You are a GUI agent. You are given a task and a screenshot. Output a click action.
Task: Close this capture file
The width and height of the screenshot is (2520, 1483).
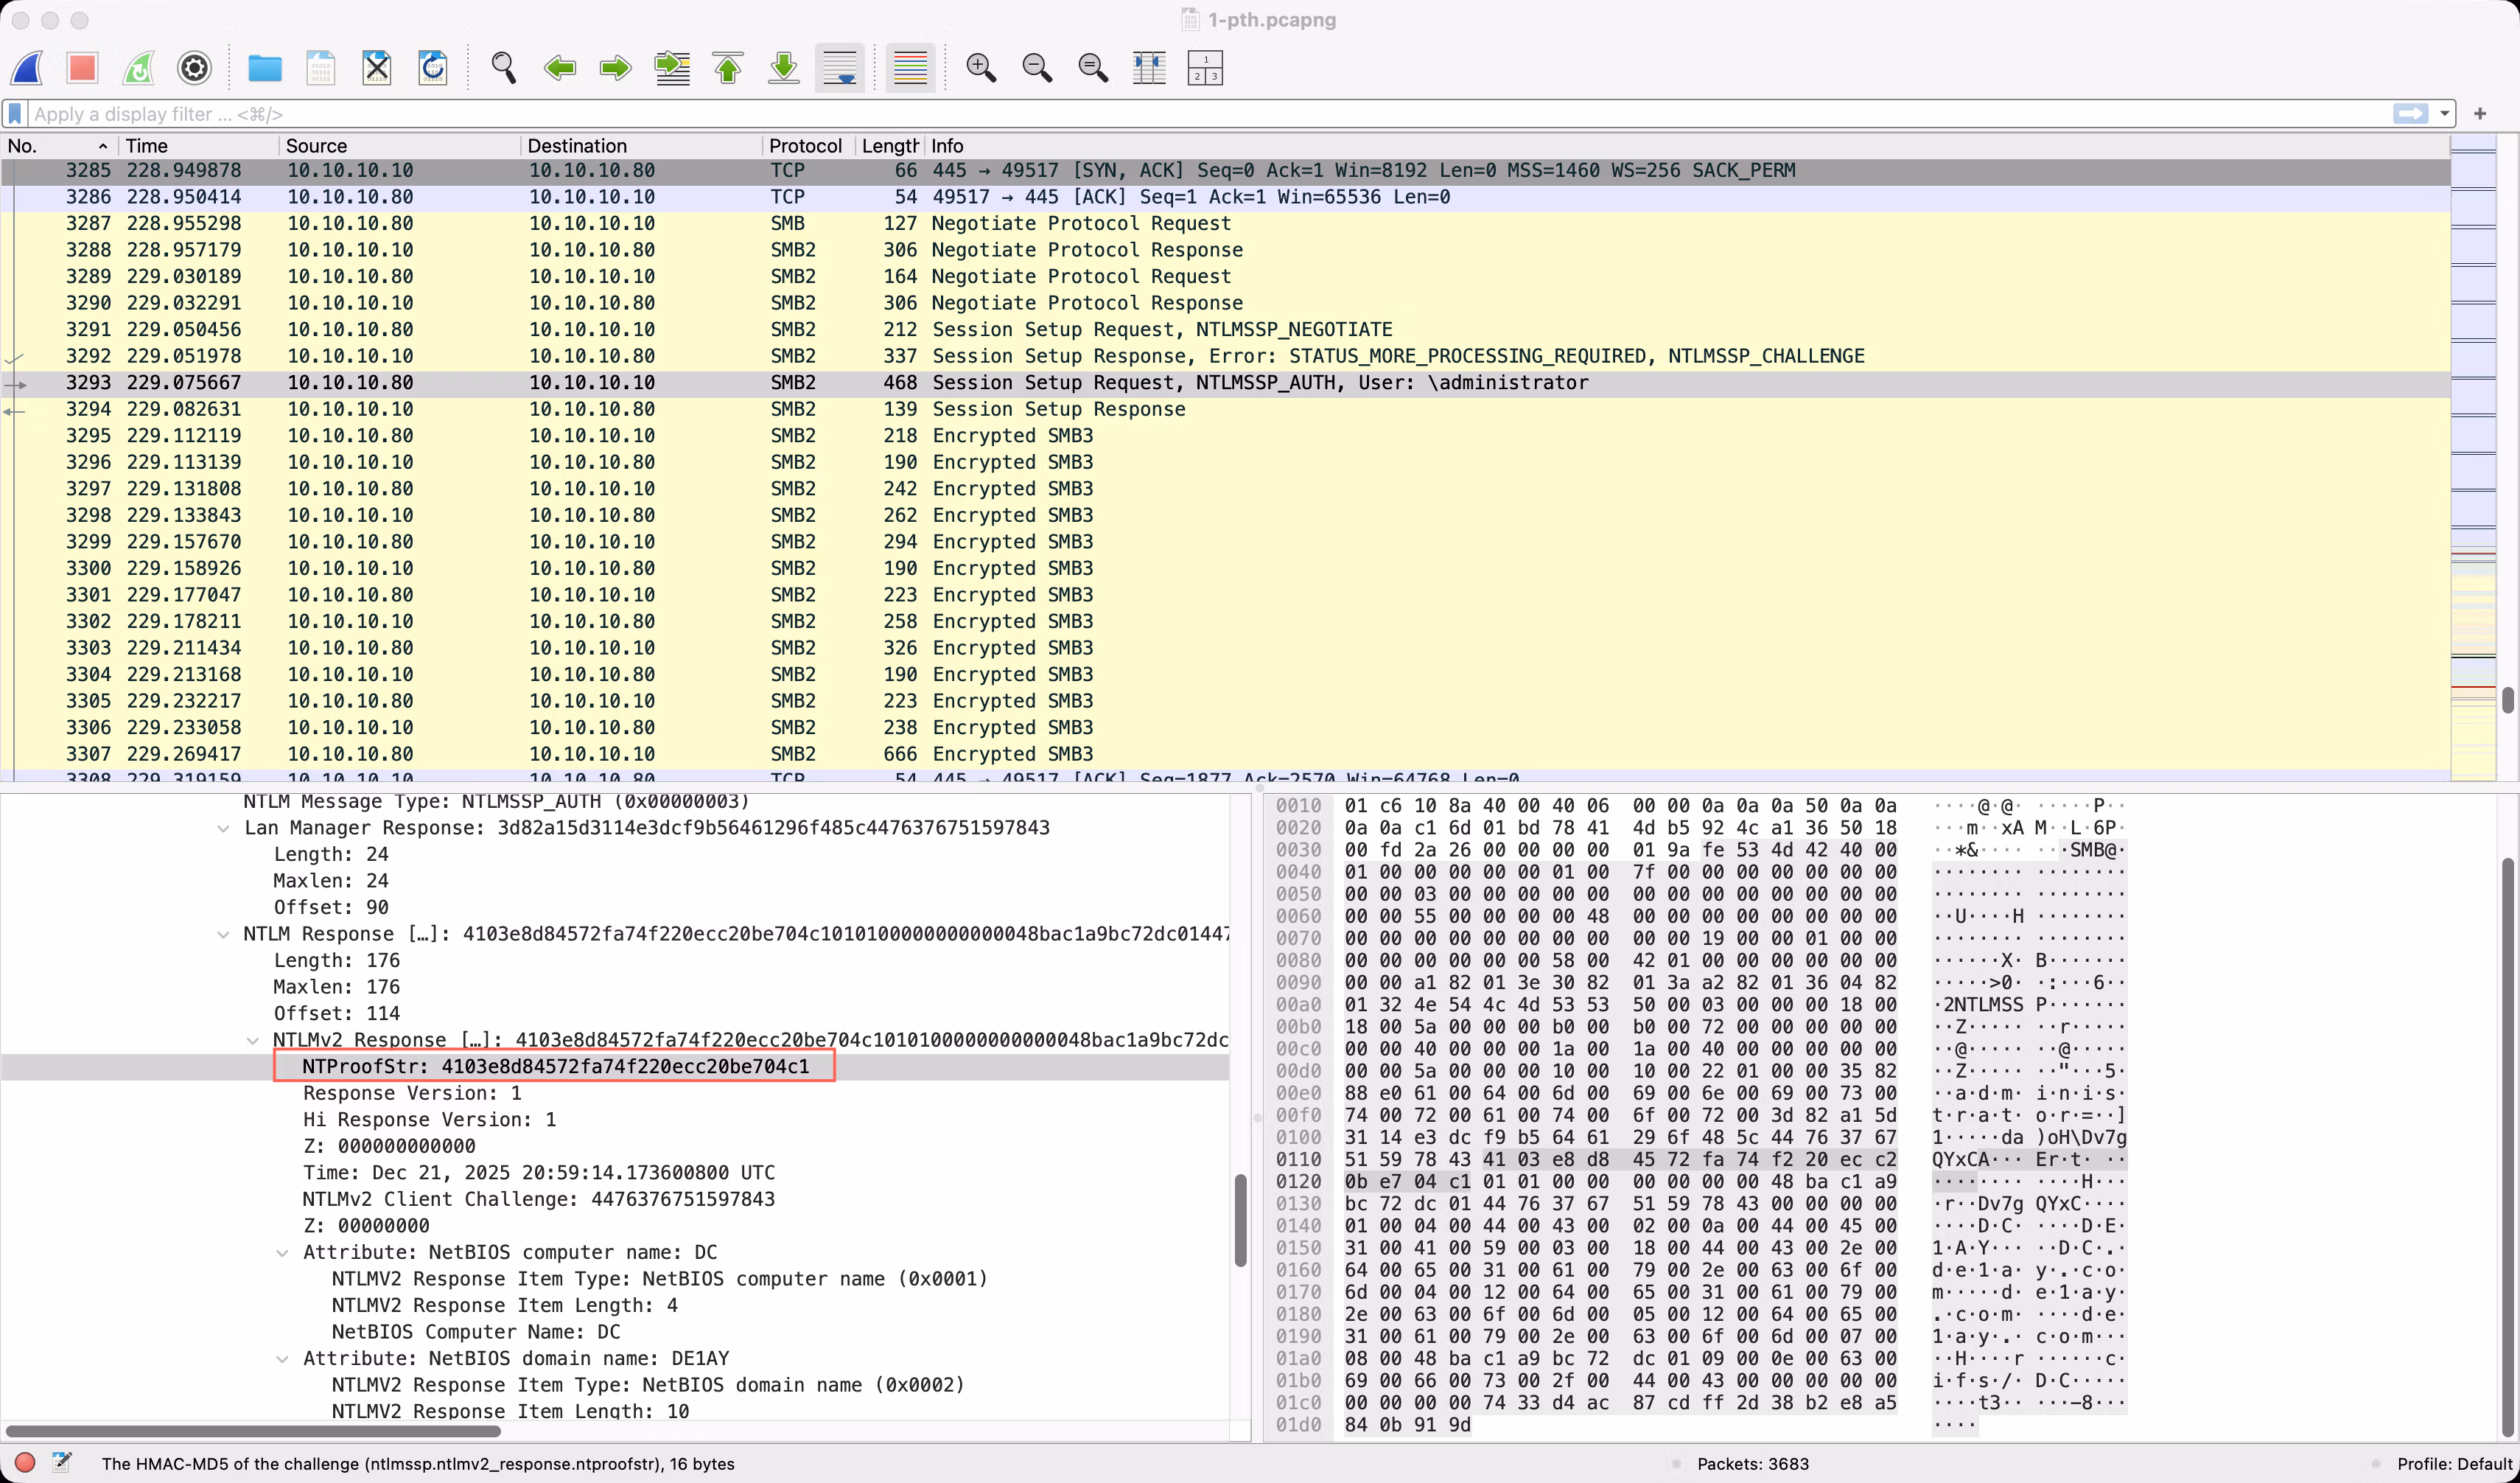click(377, 68)
